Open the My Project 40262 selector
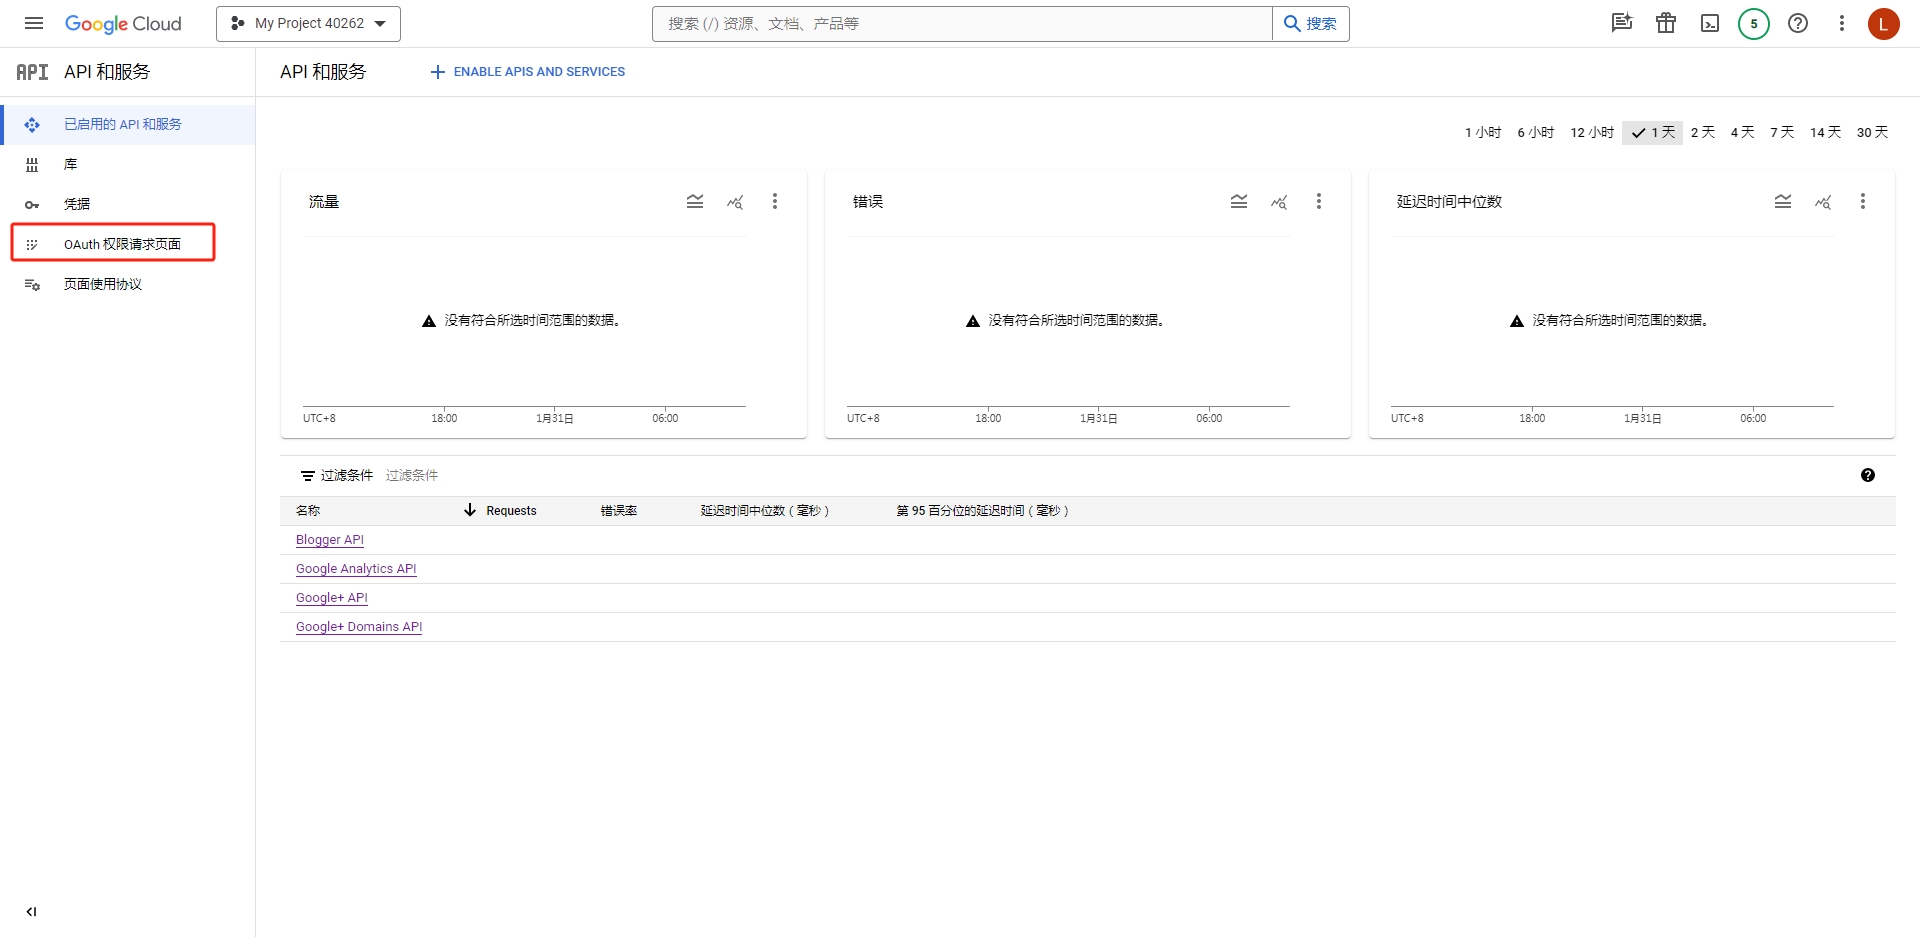 (x=308, y=24)
